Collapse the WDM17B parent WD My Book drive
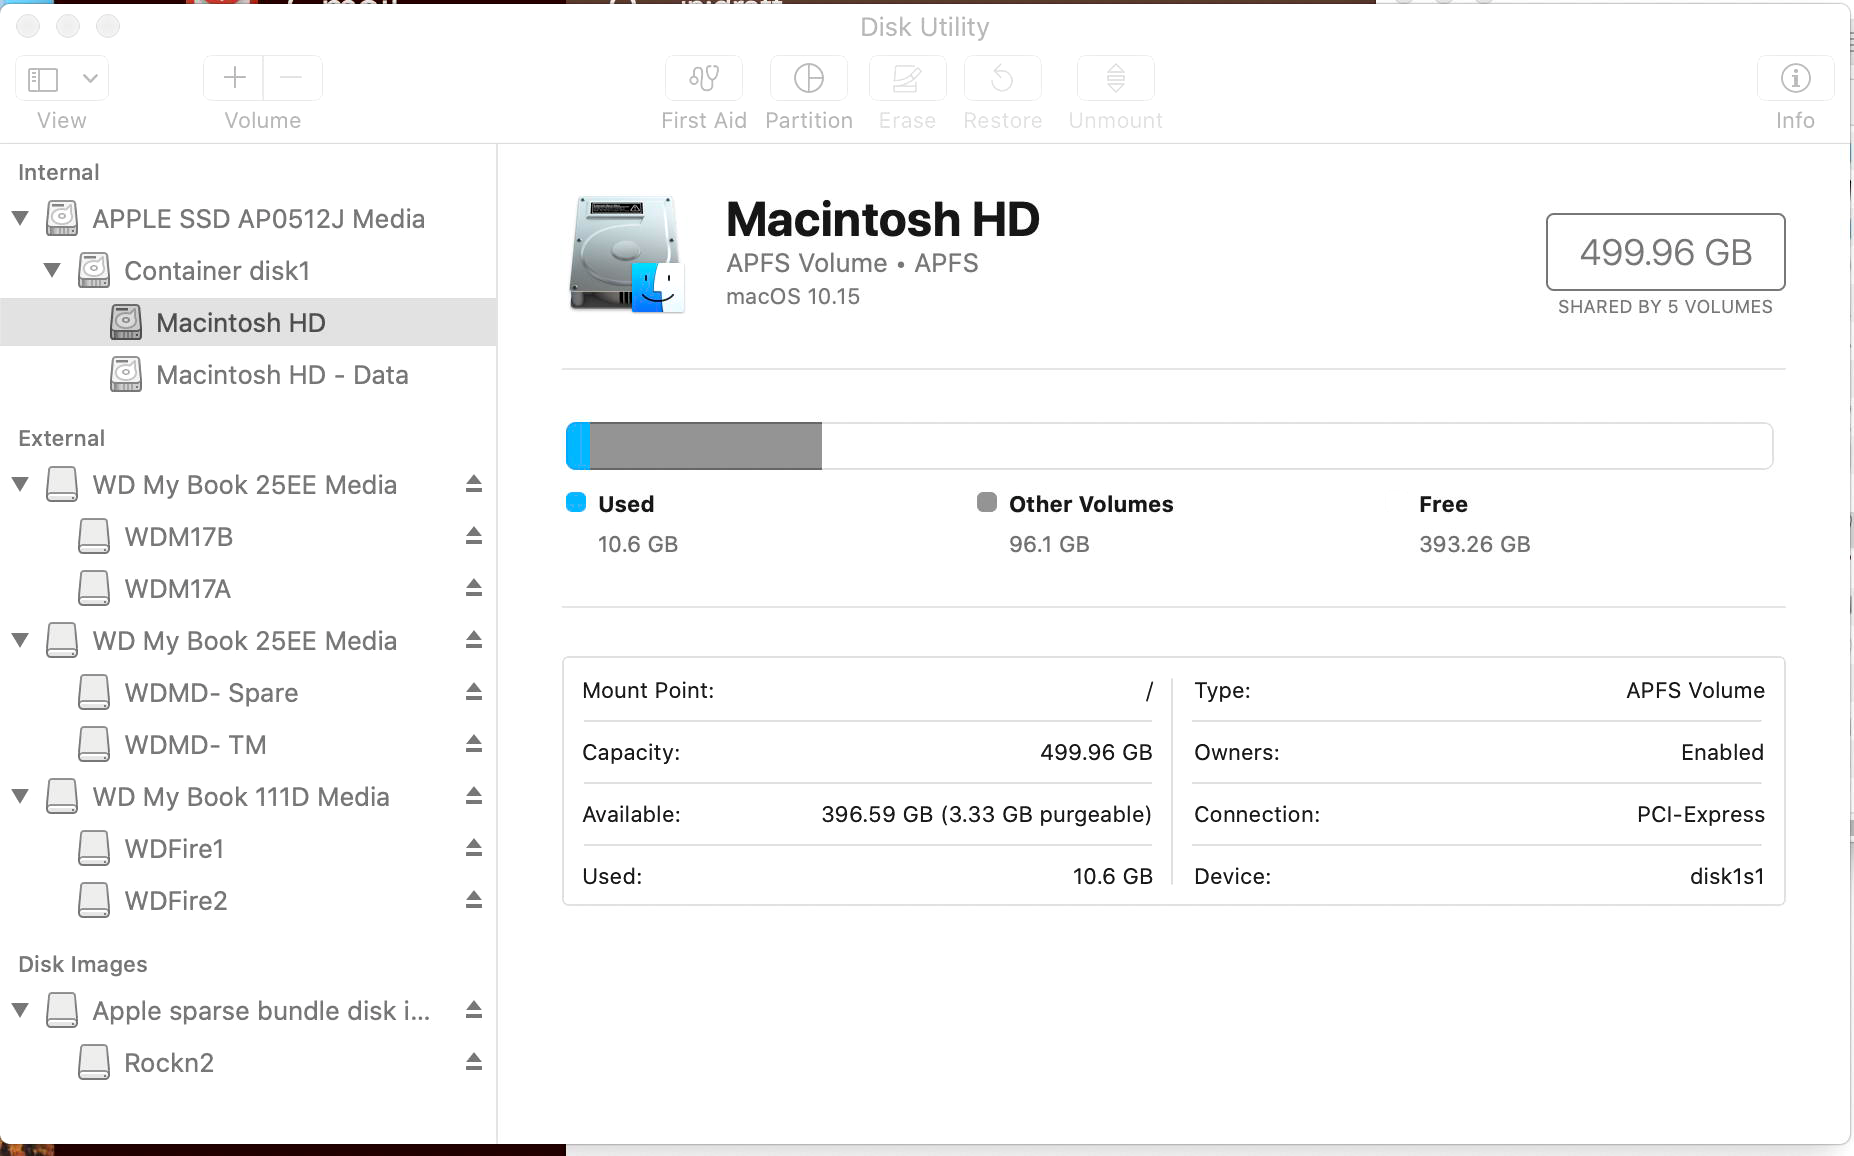Image resolution: width=1854 pixels, height=1156 pixels. click(20, 484)
